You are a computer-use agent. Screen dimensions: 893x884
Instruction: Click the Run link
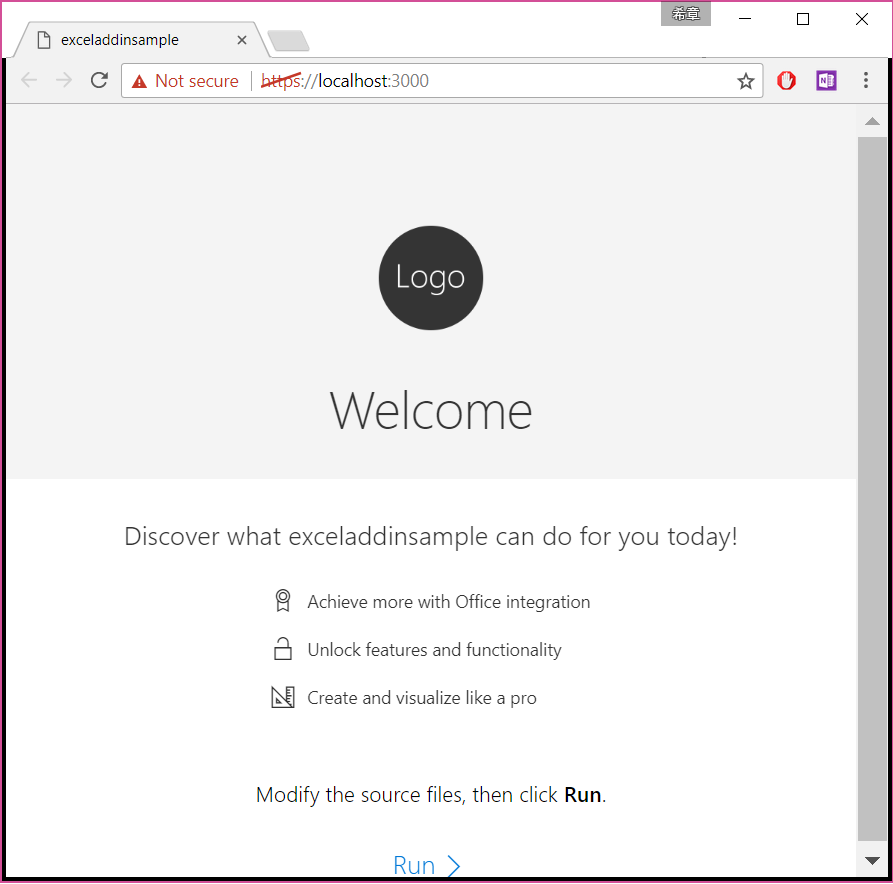[x=414, y=864]
